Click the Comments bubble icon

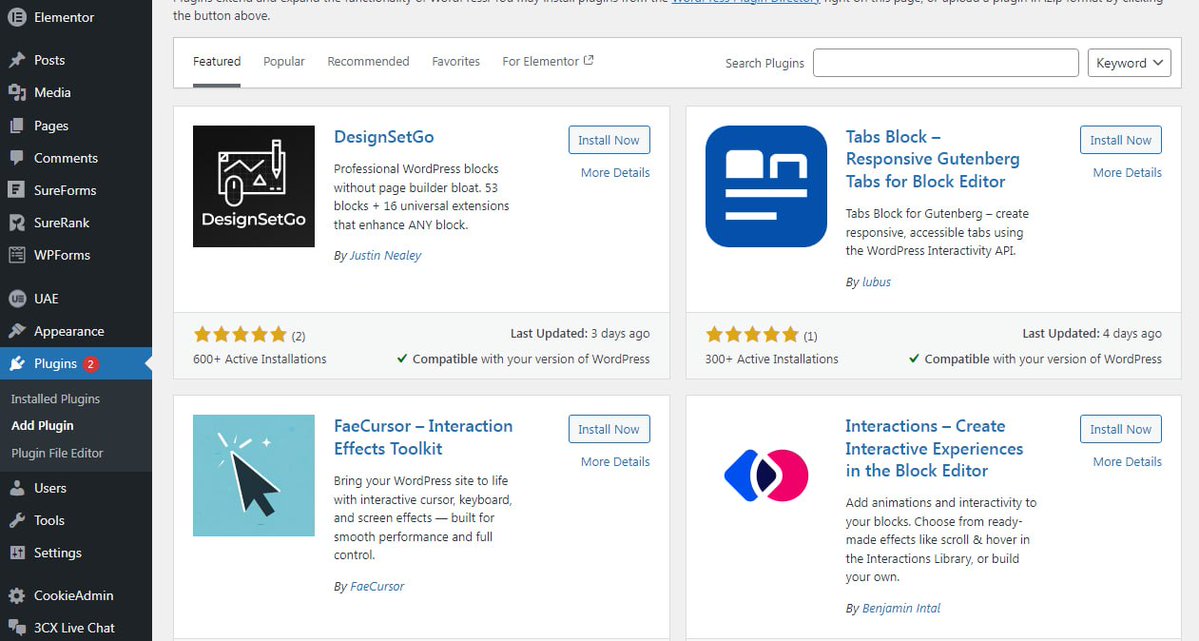pyautogui.click(x=17, y=158)
